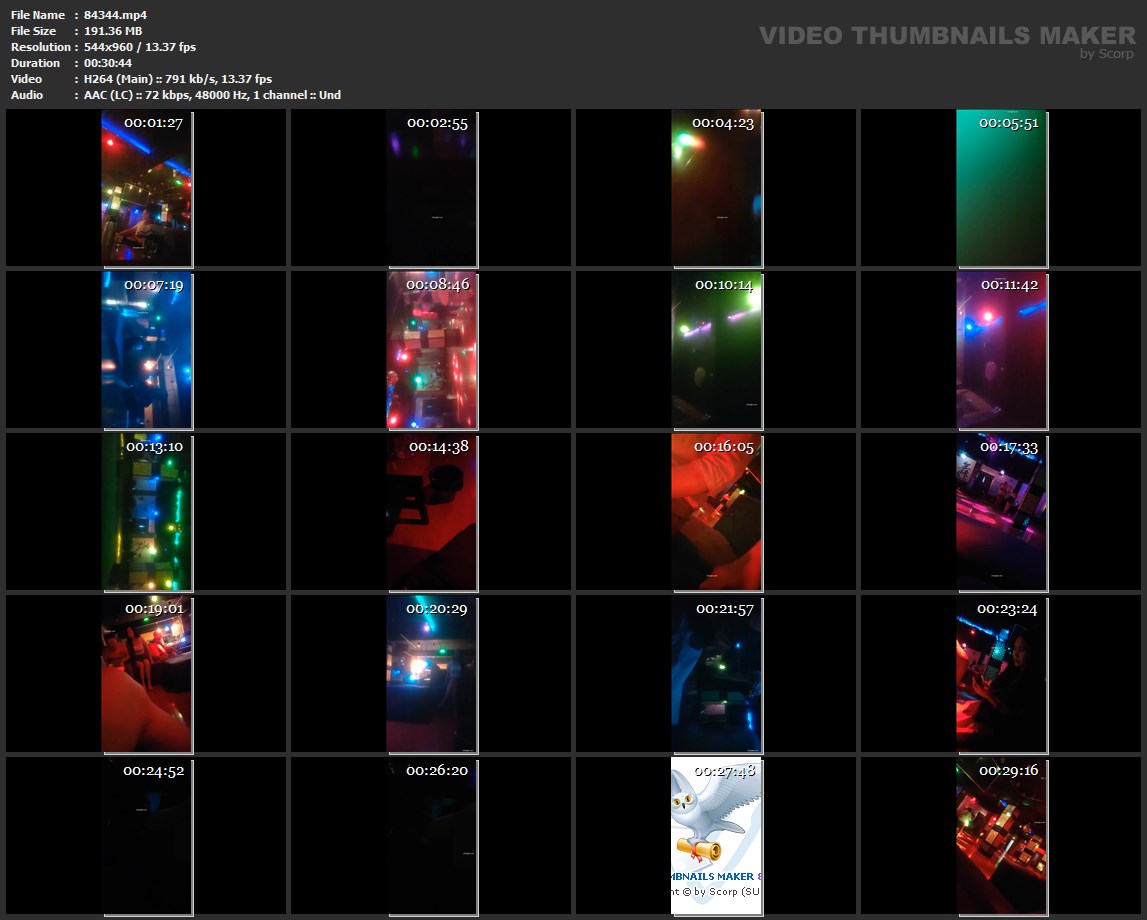Click the frame stamped 00:23:24
This screenshot has width=1147, height=920.
point(1001,674)
